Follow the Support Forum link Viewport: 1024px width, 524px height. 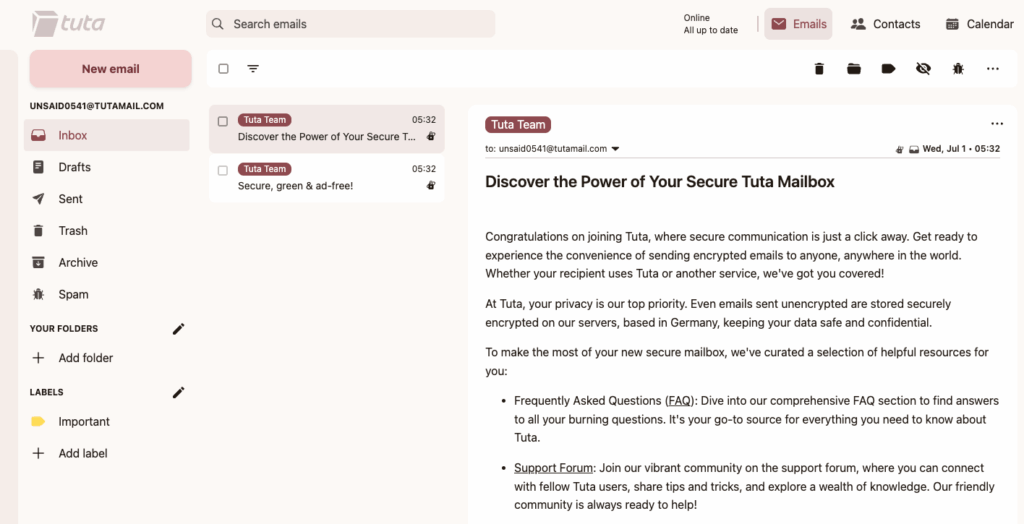click(553, 468)
